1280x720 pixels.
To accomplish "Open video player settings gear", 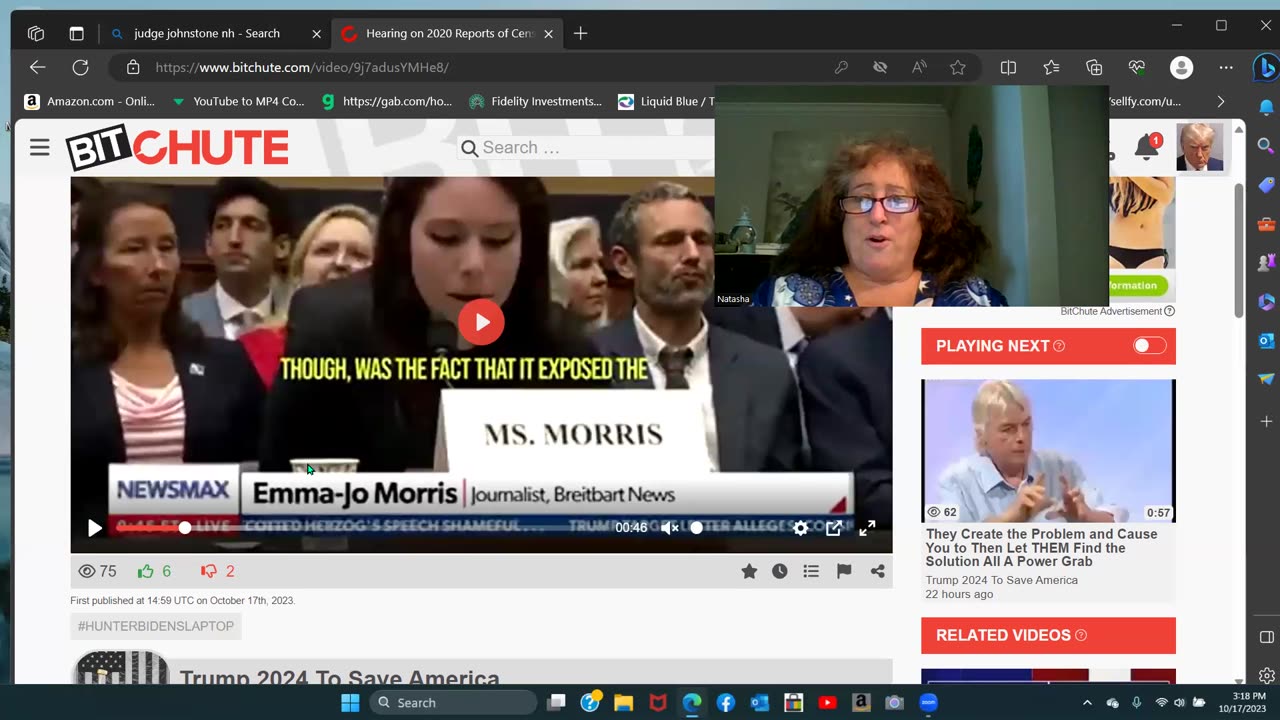I will (x=800, y=528).
